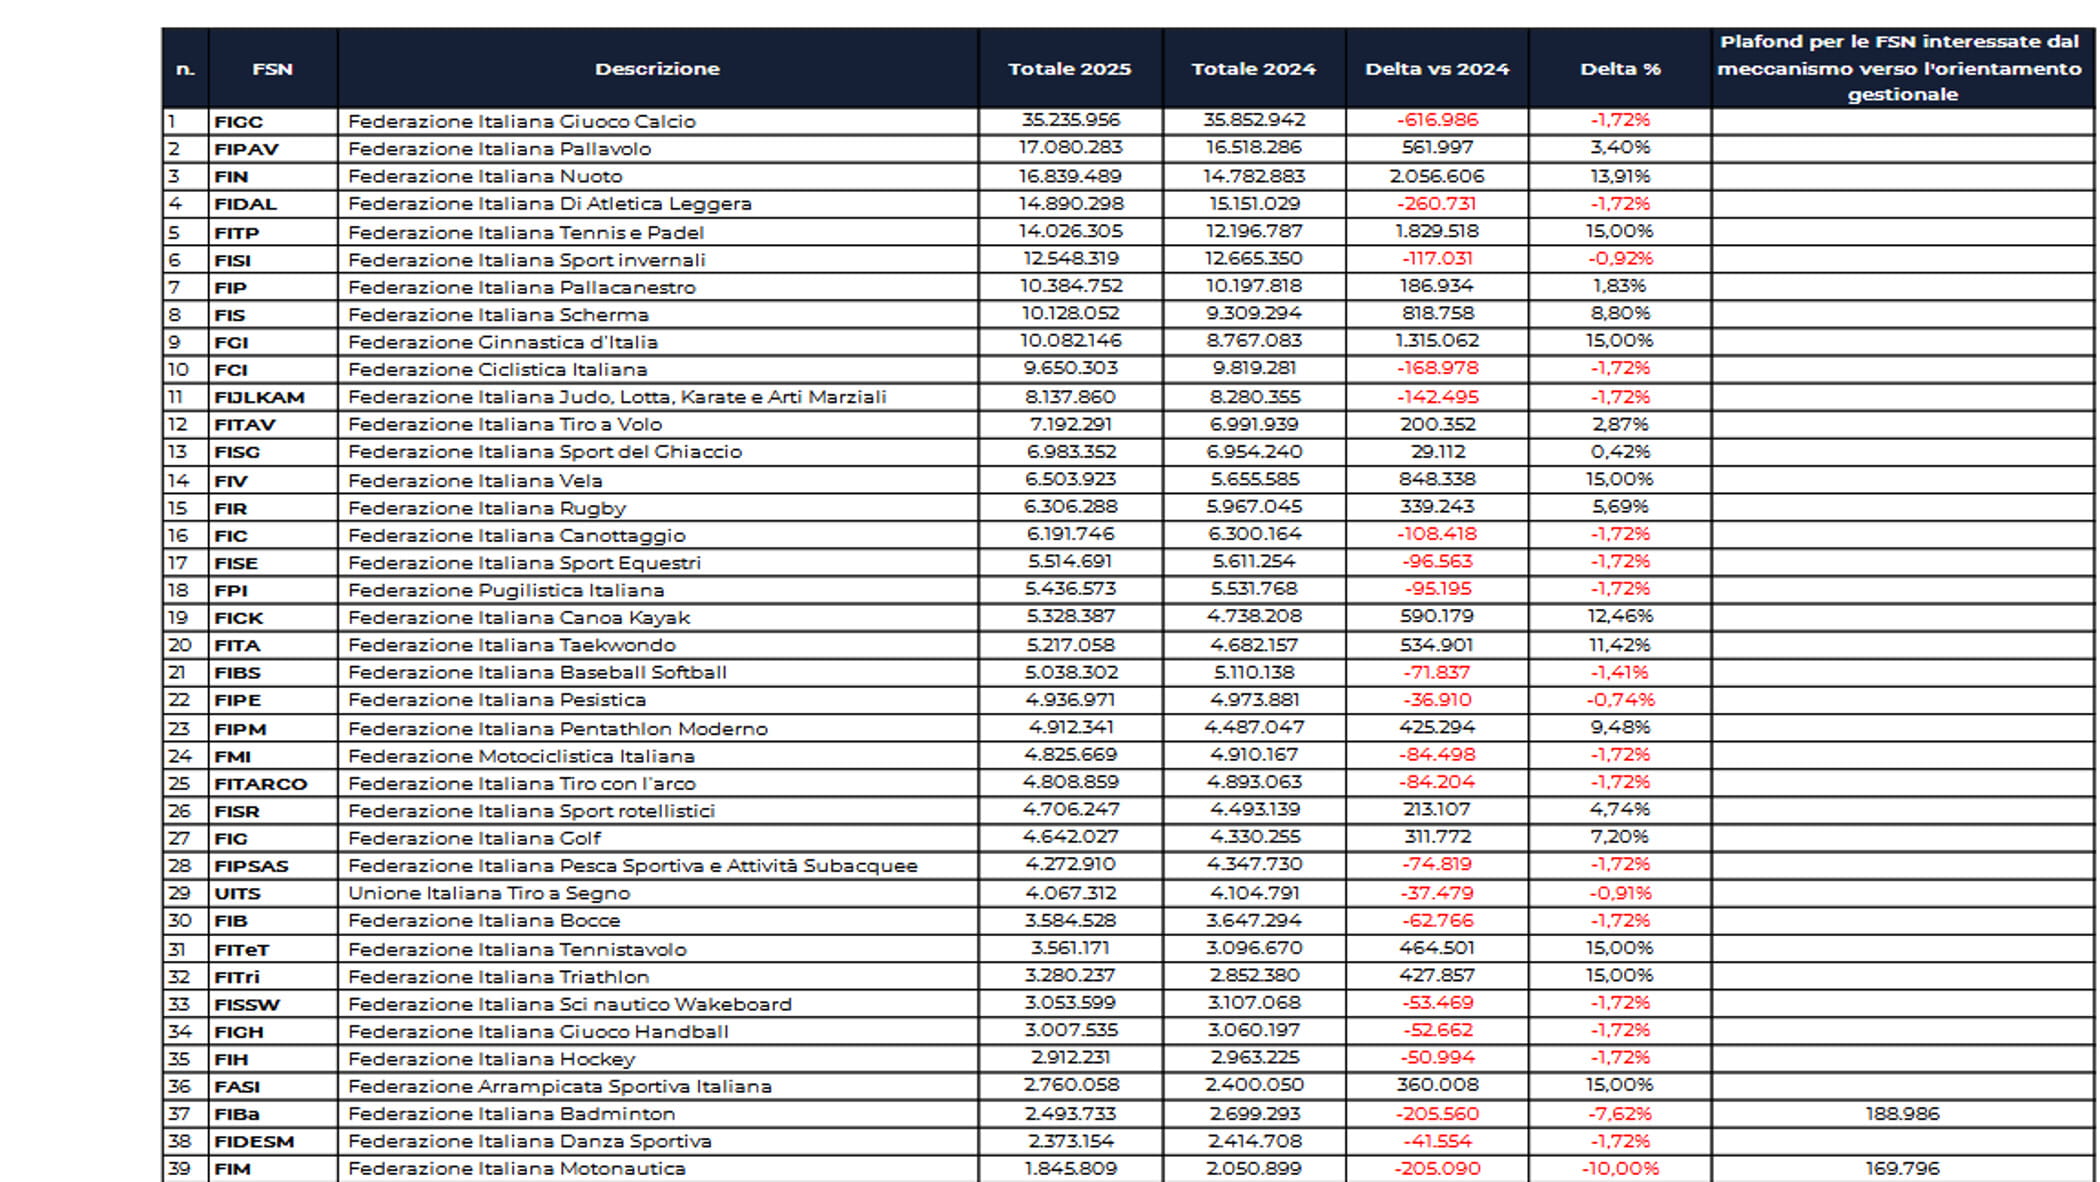Screen dimensions: 2100x1182
Task: Click 'Federazione Italiana Tennis e Padel' description
Action: tap(526, 232)
